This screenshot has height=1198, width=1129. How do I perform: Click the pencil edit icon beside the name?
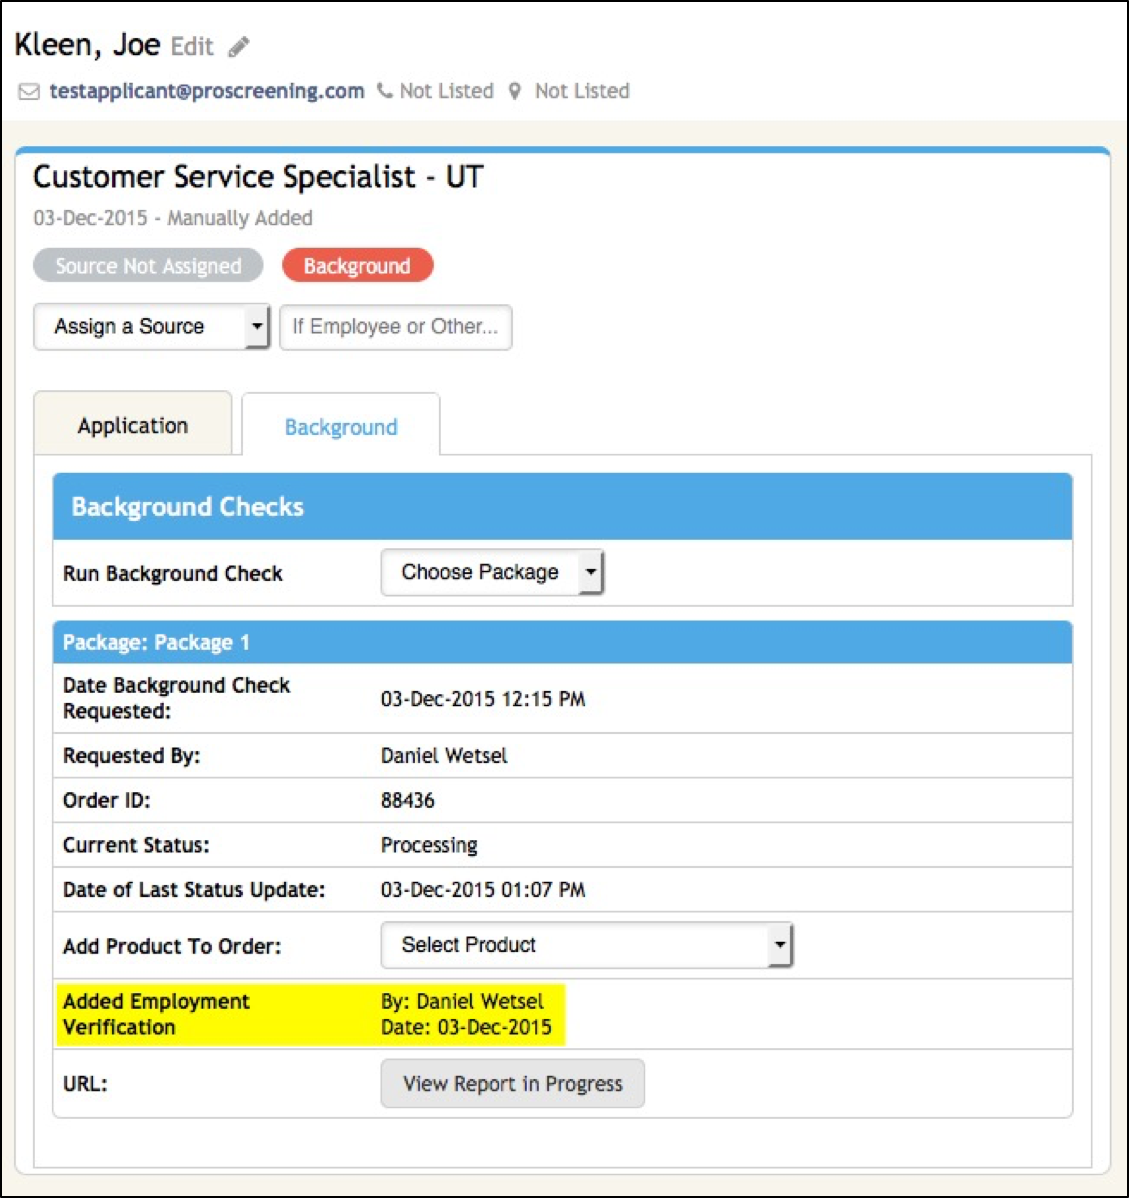pyautogui.click(x=238, y=47)
